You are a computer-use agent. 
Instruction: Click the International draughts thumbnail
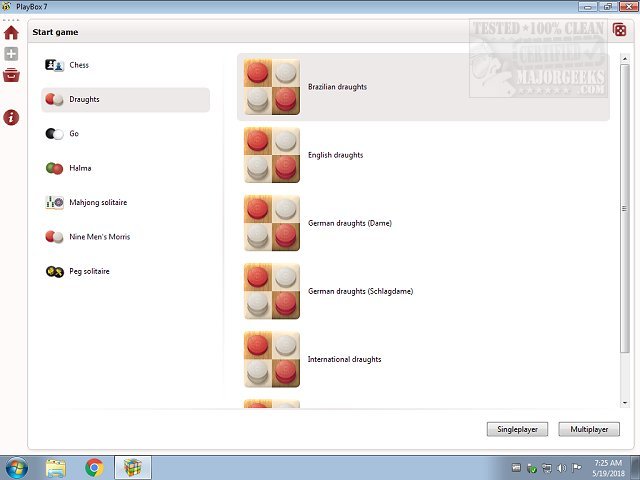point(272,360)
